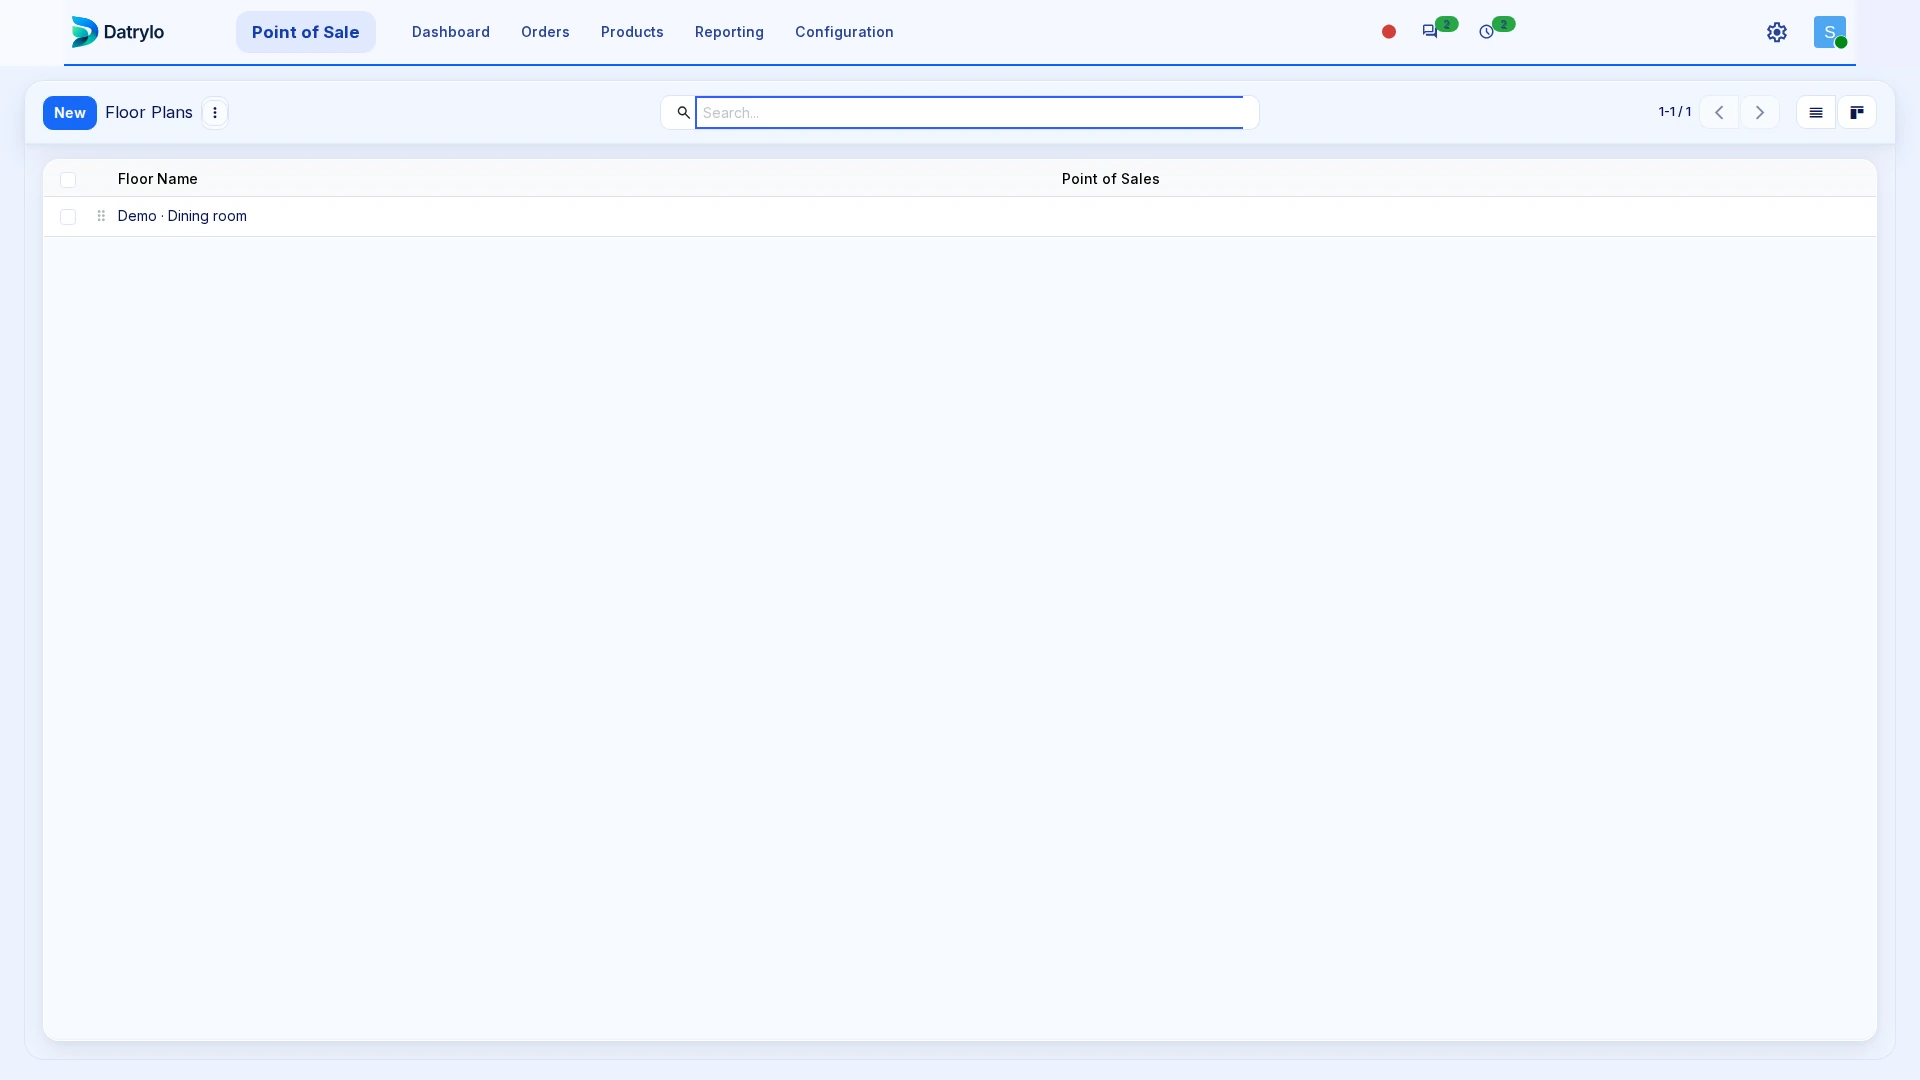Open the settings gear icon

[x=1777, y=32]
